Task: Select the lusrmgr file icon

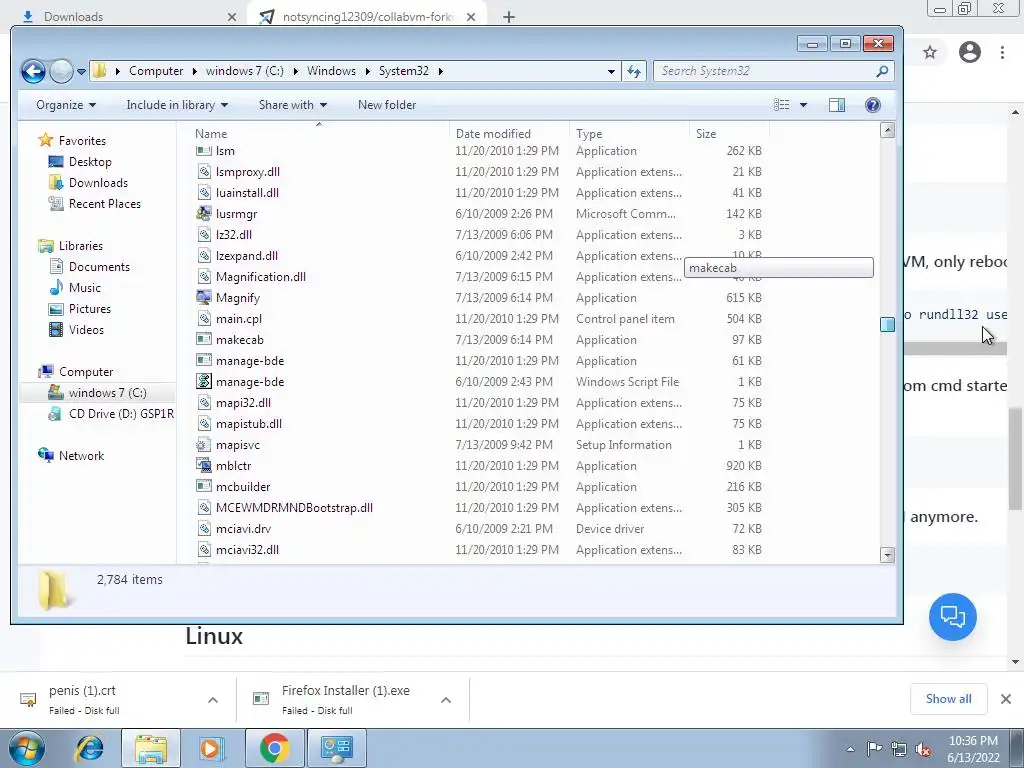Action: coord(204,214)
